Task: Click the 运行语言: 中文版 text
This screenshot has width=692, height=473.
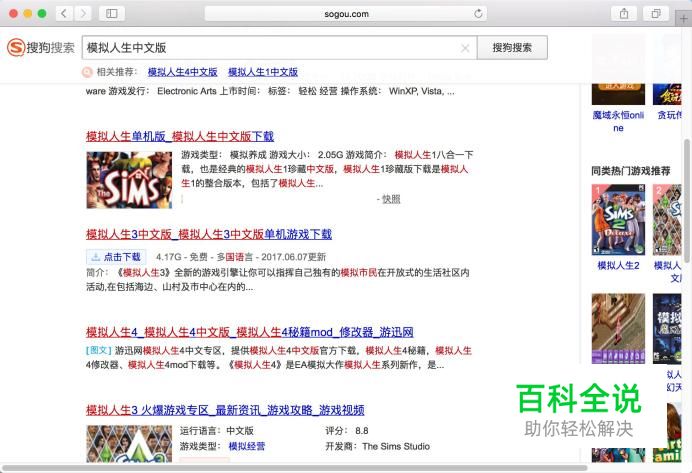Action: [217, 431]
